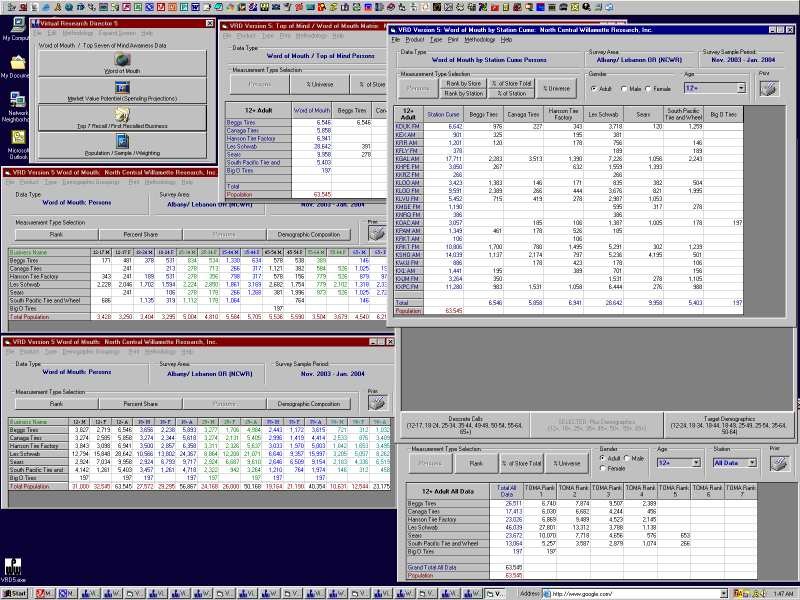This screenshot has width=800, height=600.
Task: Click Beggs Tires row in Matrix window
Action: coord(306,122)
